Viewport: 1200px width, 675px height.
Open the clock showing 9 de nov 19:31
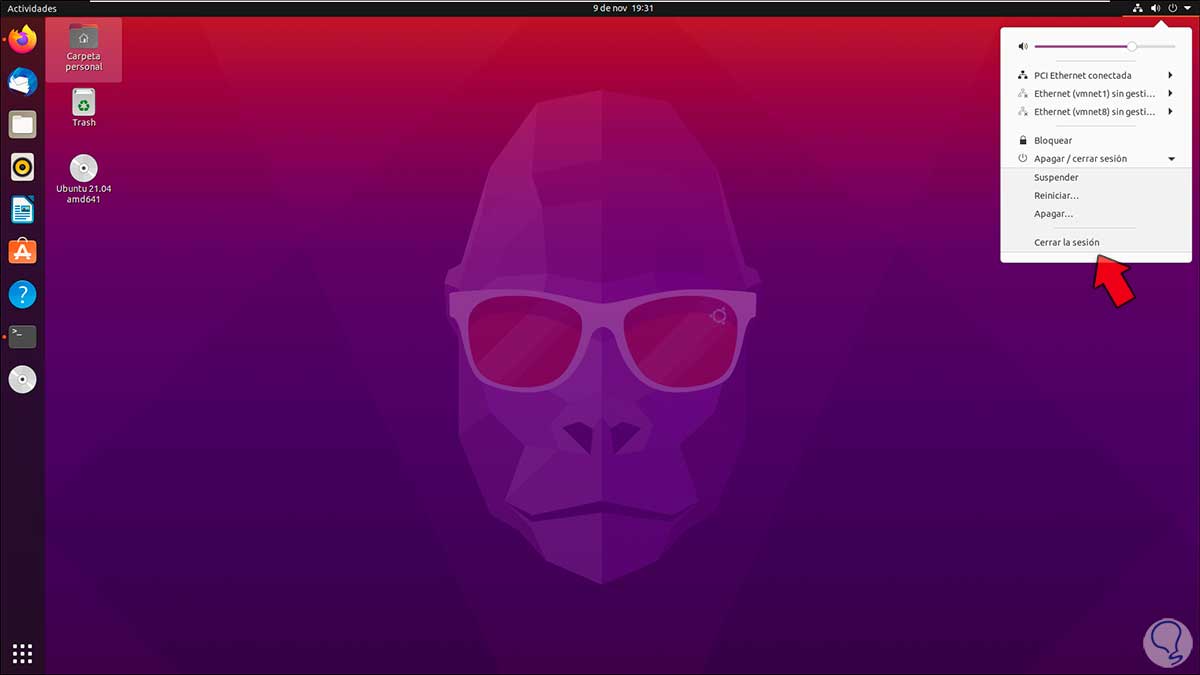click(623, 8)
